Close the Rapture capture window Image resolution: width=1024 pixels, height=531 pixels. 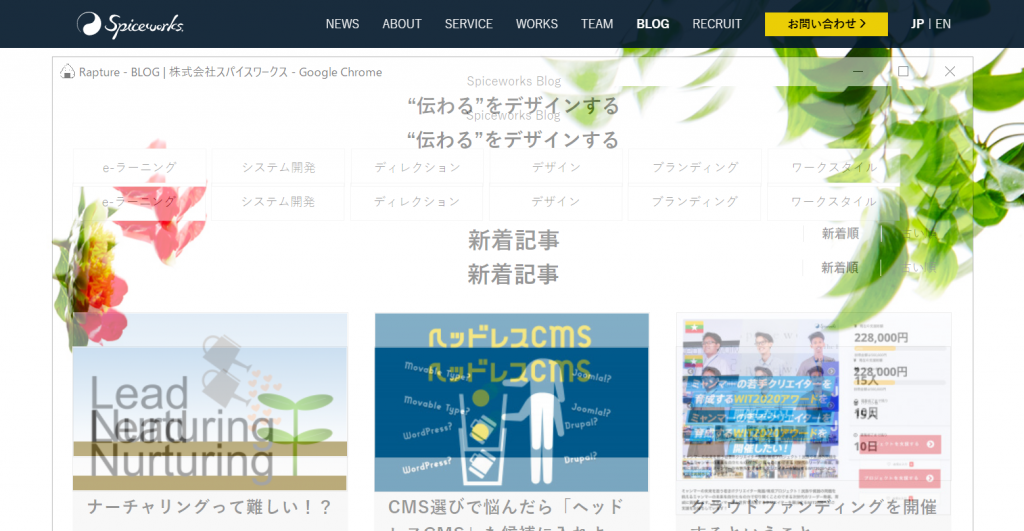(950, 71)
